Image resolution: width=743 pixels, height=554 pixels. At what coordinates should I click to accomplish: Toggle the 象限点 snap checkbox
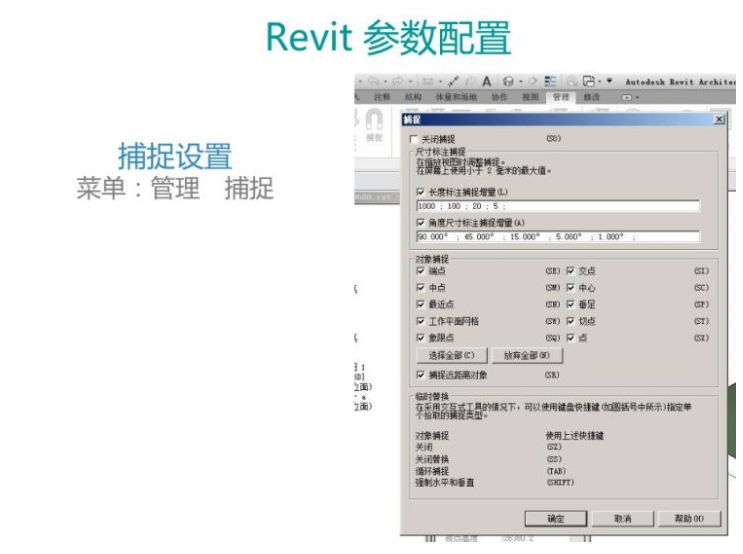pyautogui.click(x=420, y=337)
